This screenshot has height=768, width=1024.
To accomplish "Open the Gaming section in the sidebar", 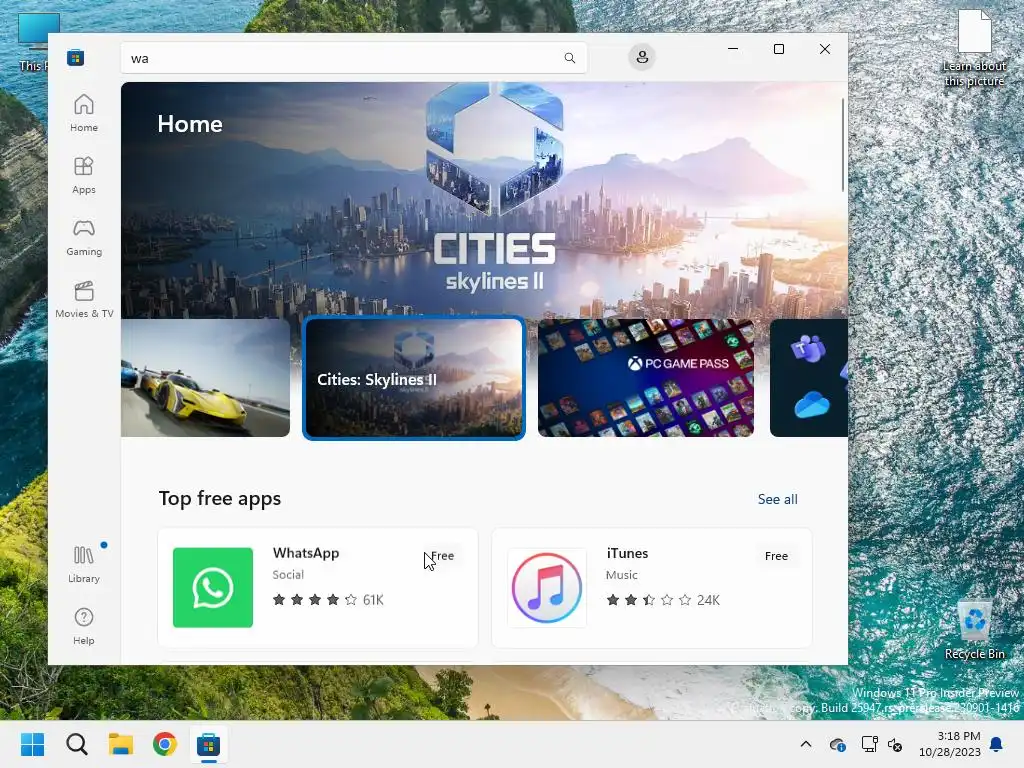I will [x=84, y=237].
